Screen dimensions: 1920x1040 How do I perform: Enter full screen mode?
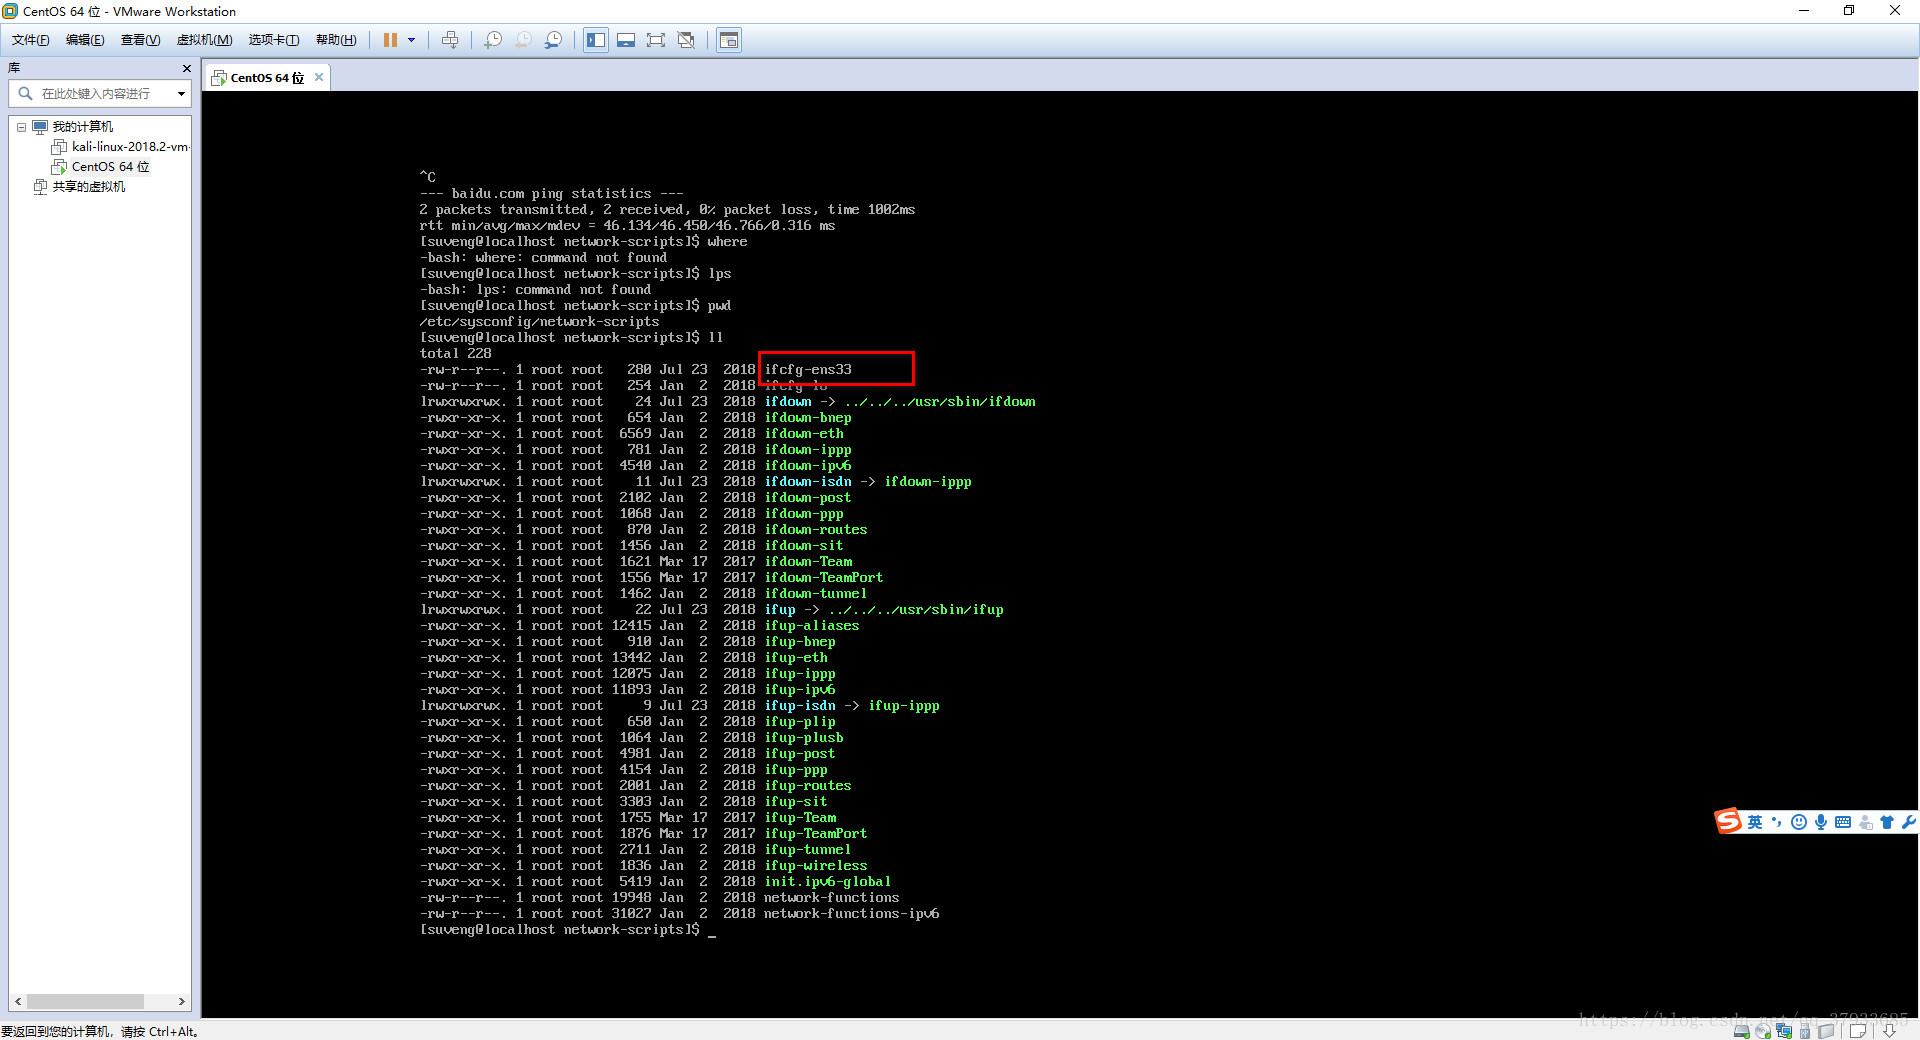point(656,40)
